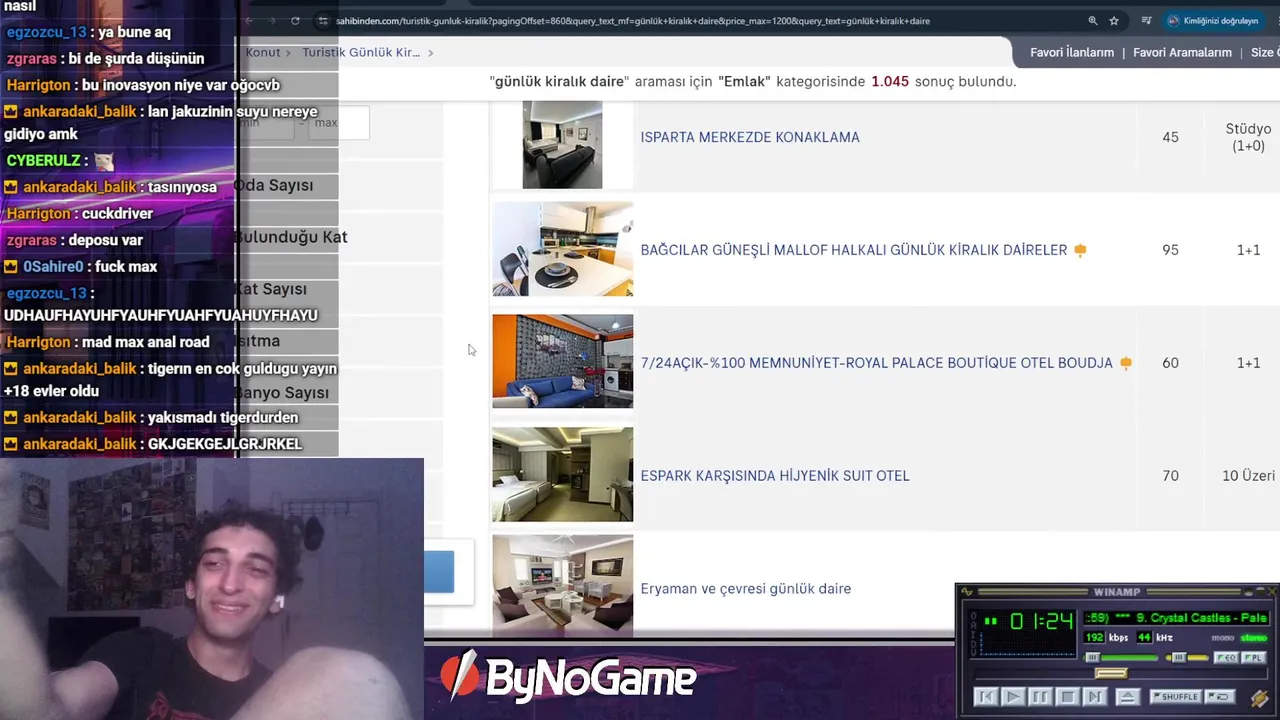Viewport: 1280px width, 720px height.
Task: Click Winamp 01:24 time display
Action: (1042, 621)
